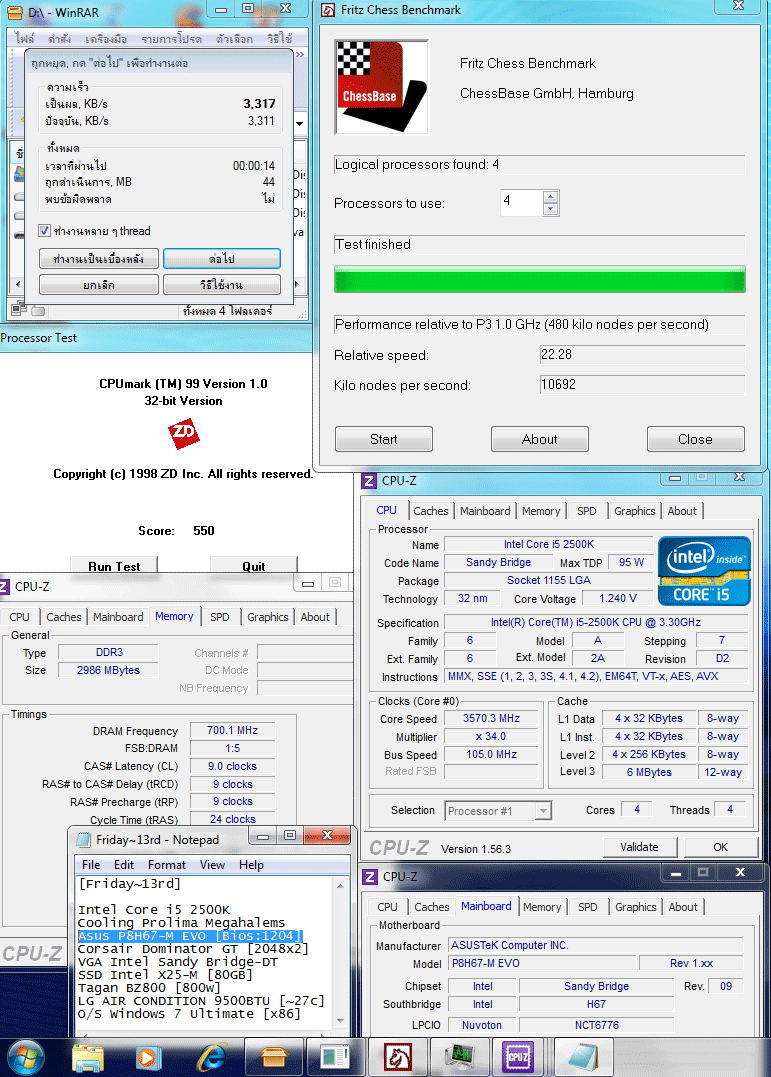
Task: Click mainboard Model field P8H67-M EVO
Action: point(541,963)
